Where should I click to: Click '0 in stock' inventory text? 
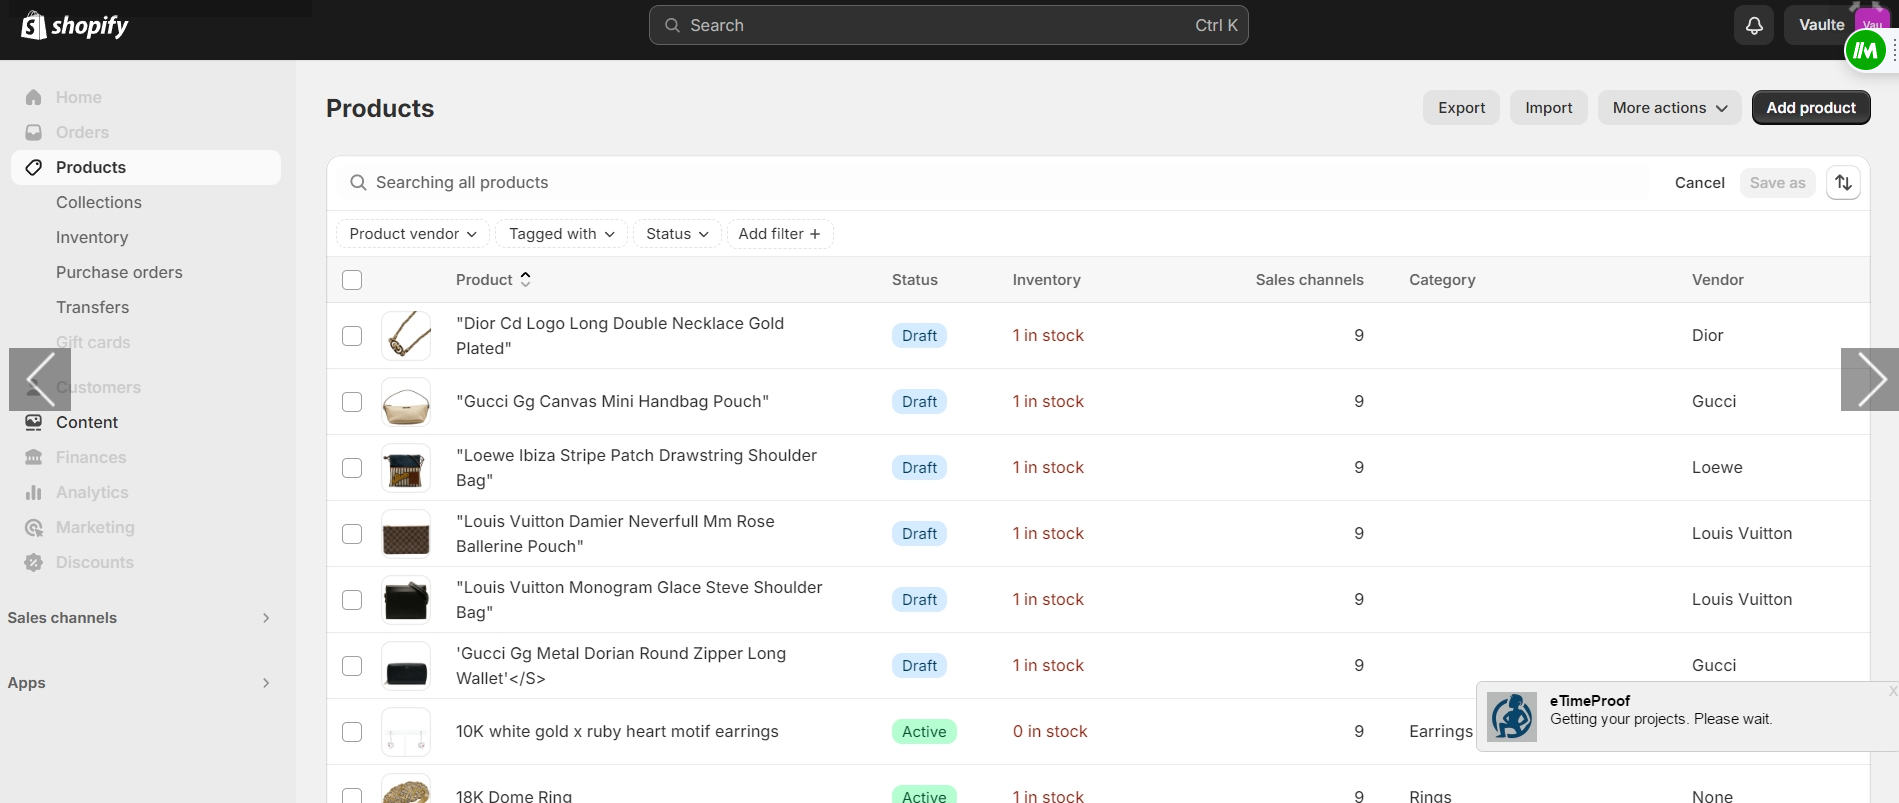pyautogui.click(x=1050, y=732)
